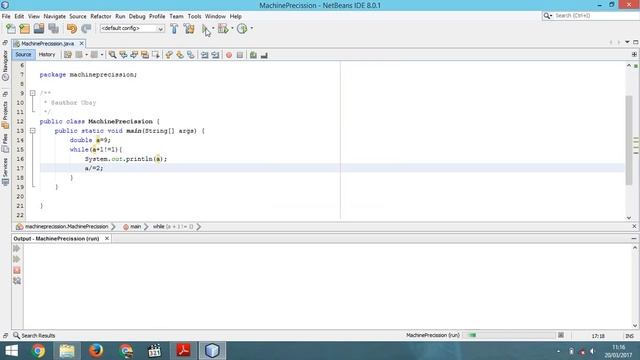Click the Find Selection magnifier in editor toolbar

112,55
